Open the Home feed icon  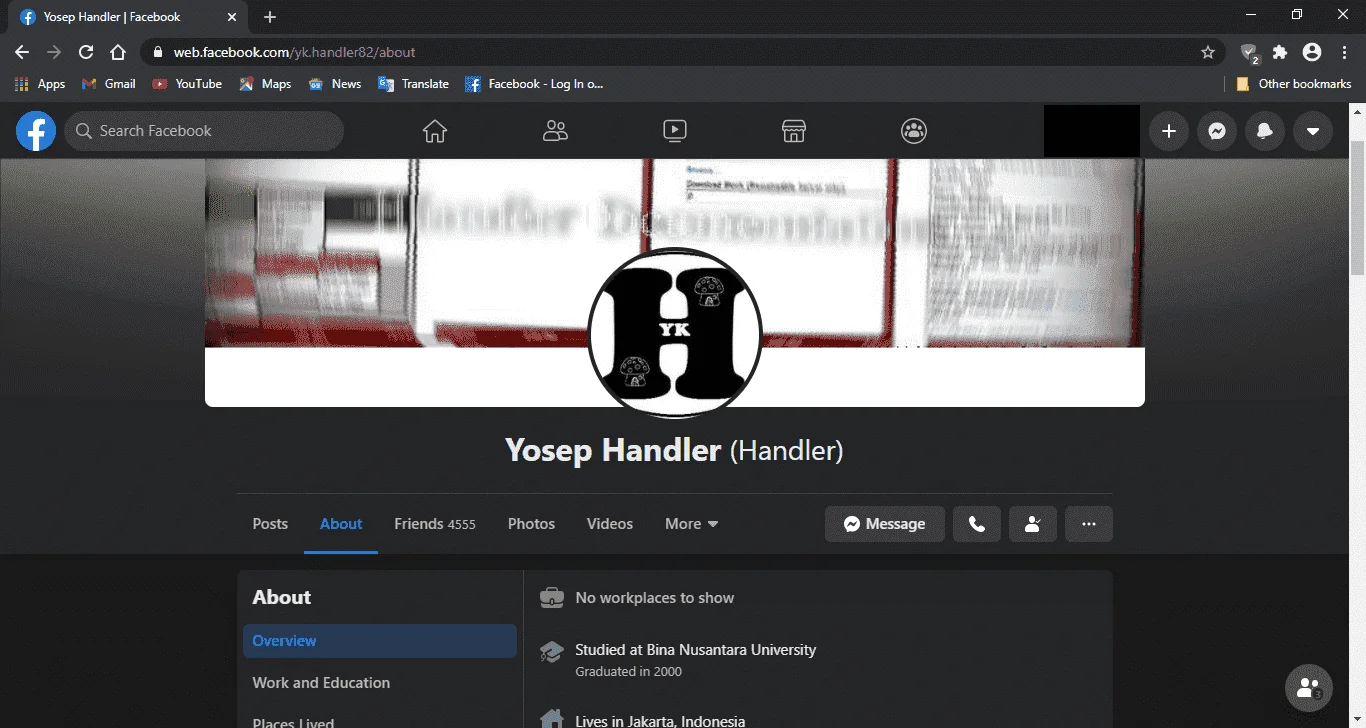(x=434, y=131)
